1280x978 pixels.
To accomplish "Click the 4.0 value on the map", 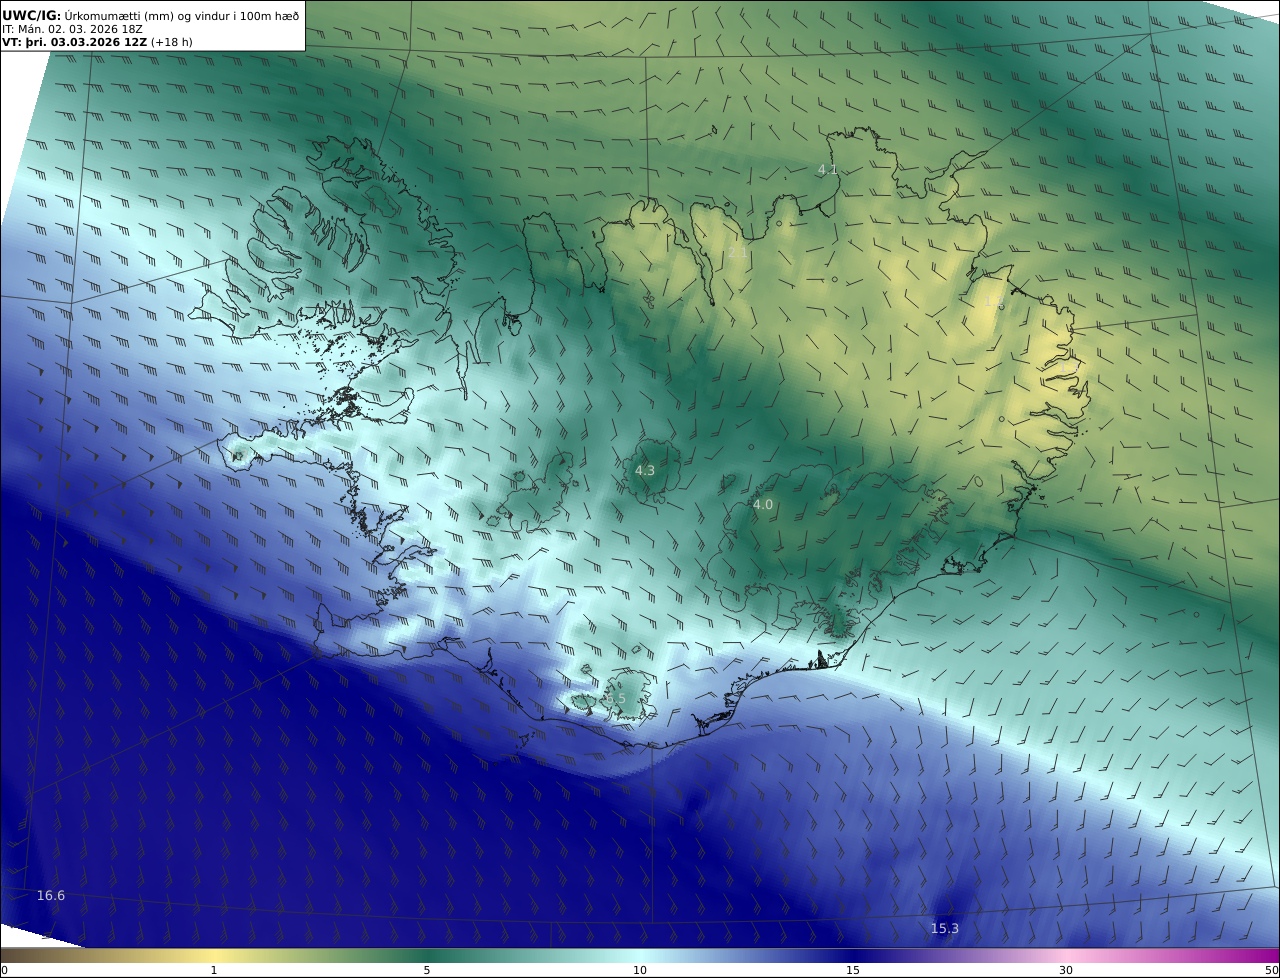I will coord(763,505).
